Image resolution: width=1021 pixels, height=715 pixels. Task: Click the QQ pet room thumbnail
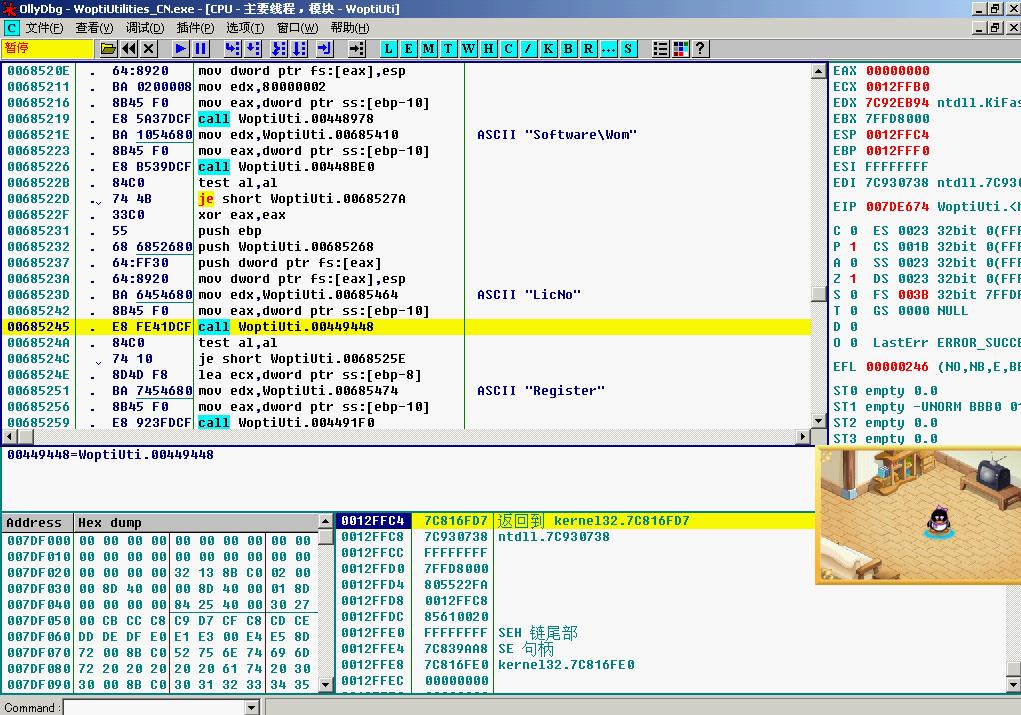[918, 514]
